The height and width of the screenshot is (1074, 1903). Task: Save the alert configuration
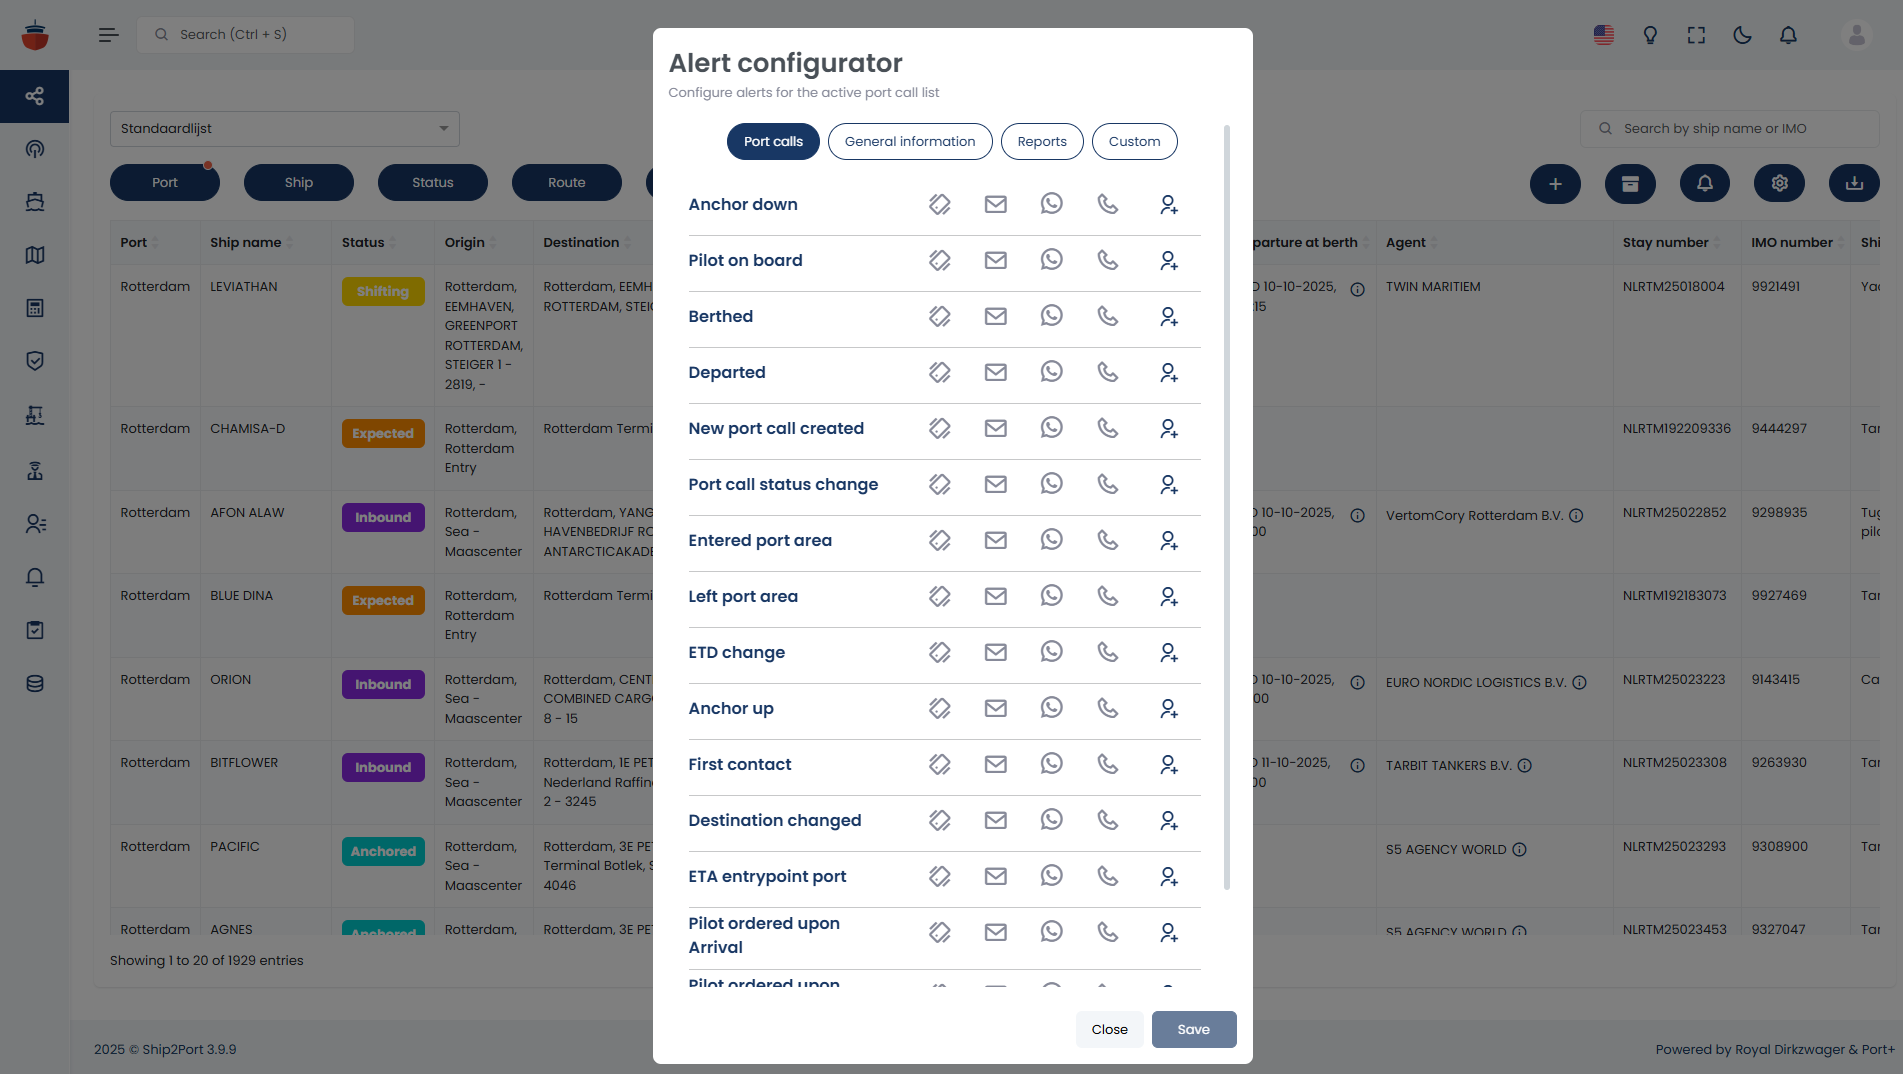[1193, 1029]
